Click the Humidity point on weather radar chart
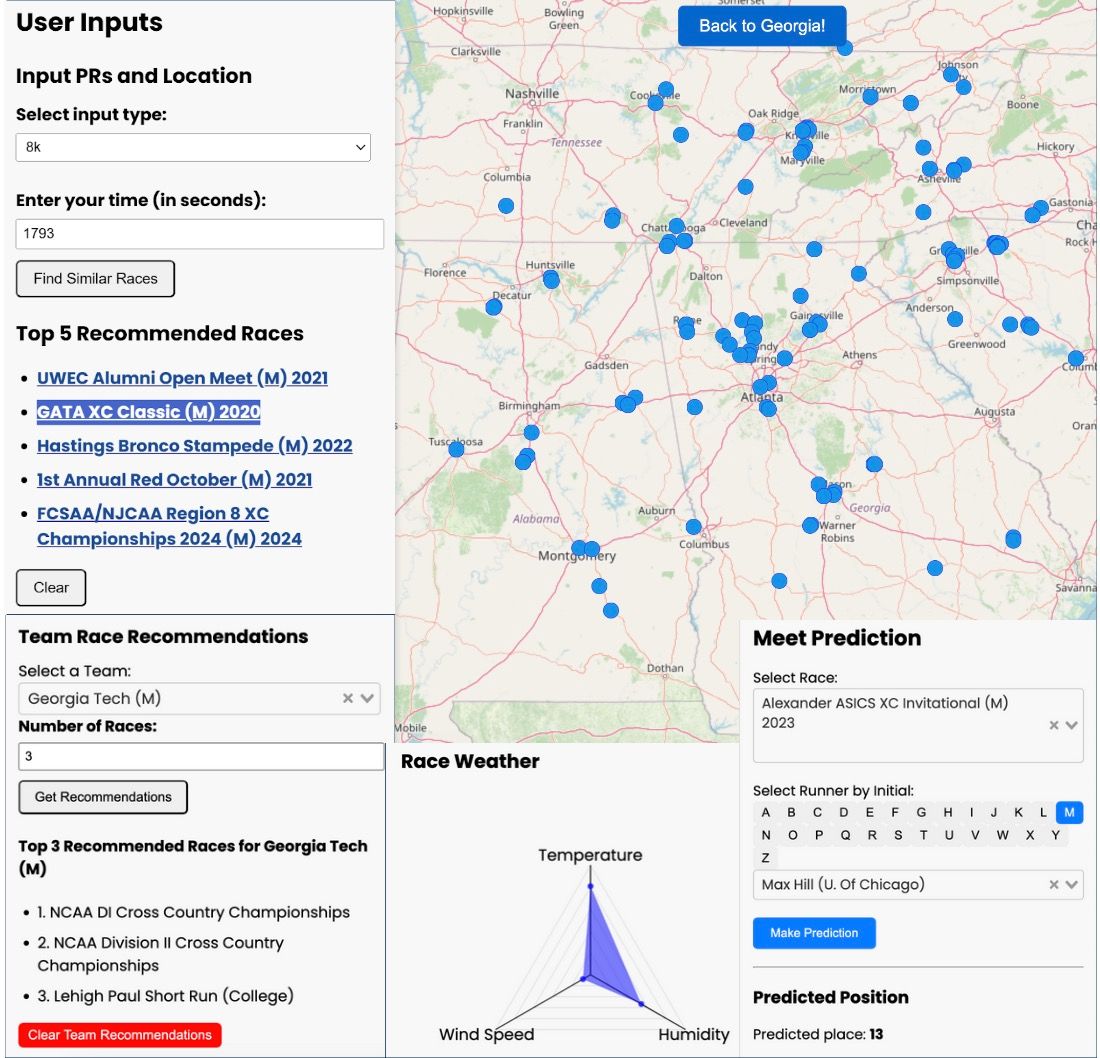Screen dimensions: 1100x1058 coord(641,1004)
